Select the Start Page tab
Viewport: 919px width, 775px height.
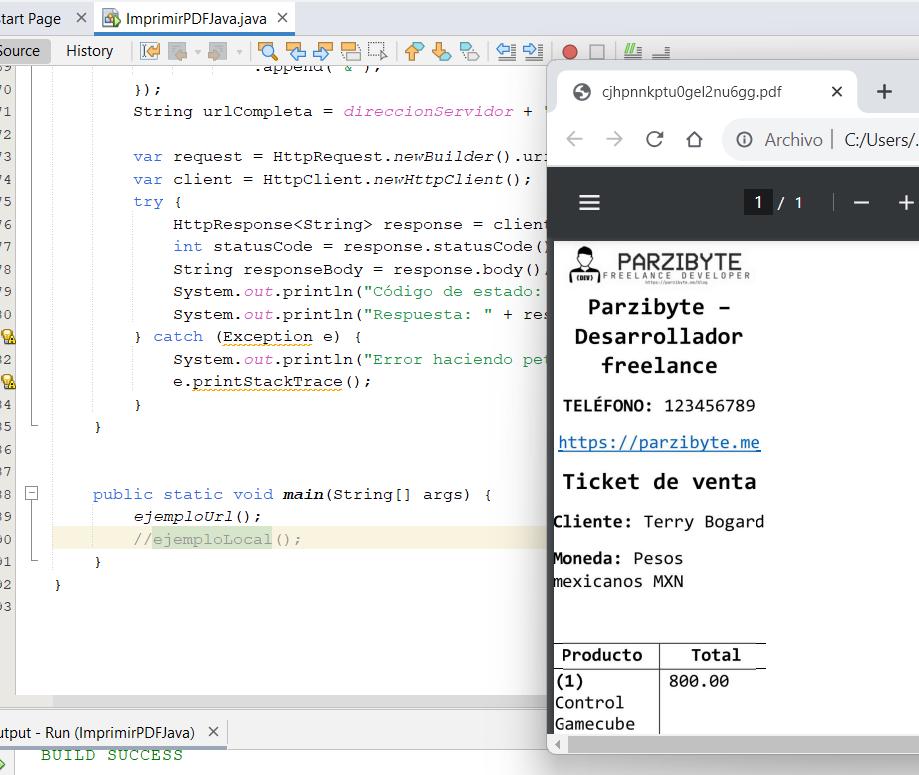point(30,19)
